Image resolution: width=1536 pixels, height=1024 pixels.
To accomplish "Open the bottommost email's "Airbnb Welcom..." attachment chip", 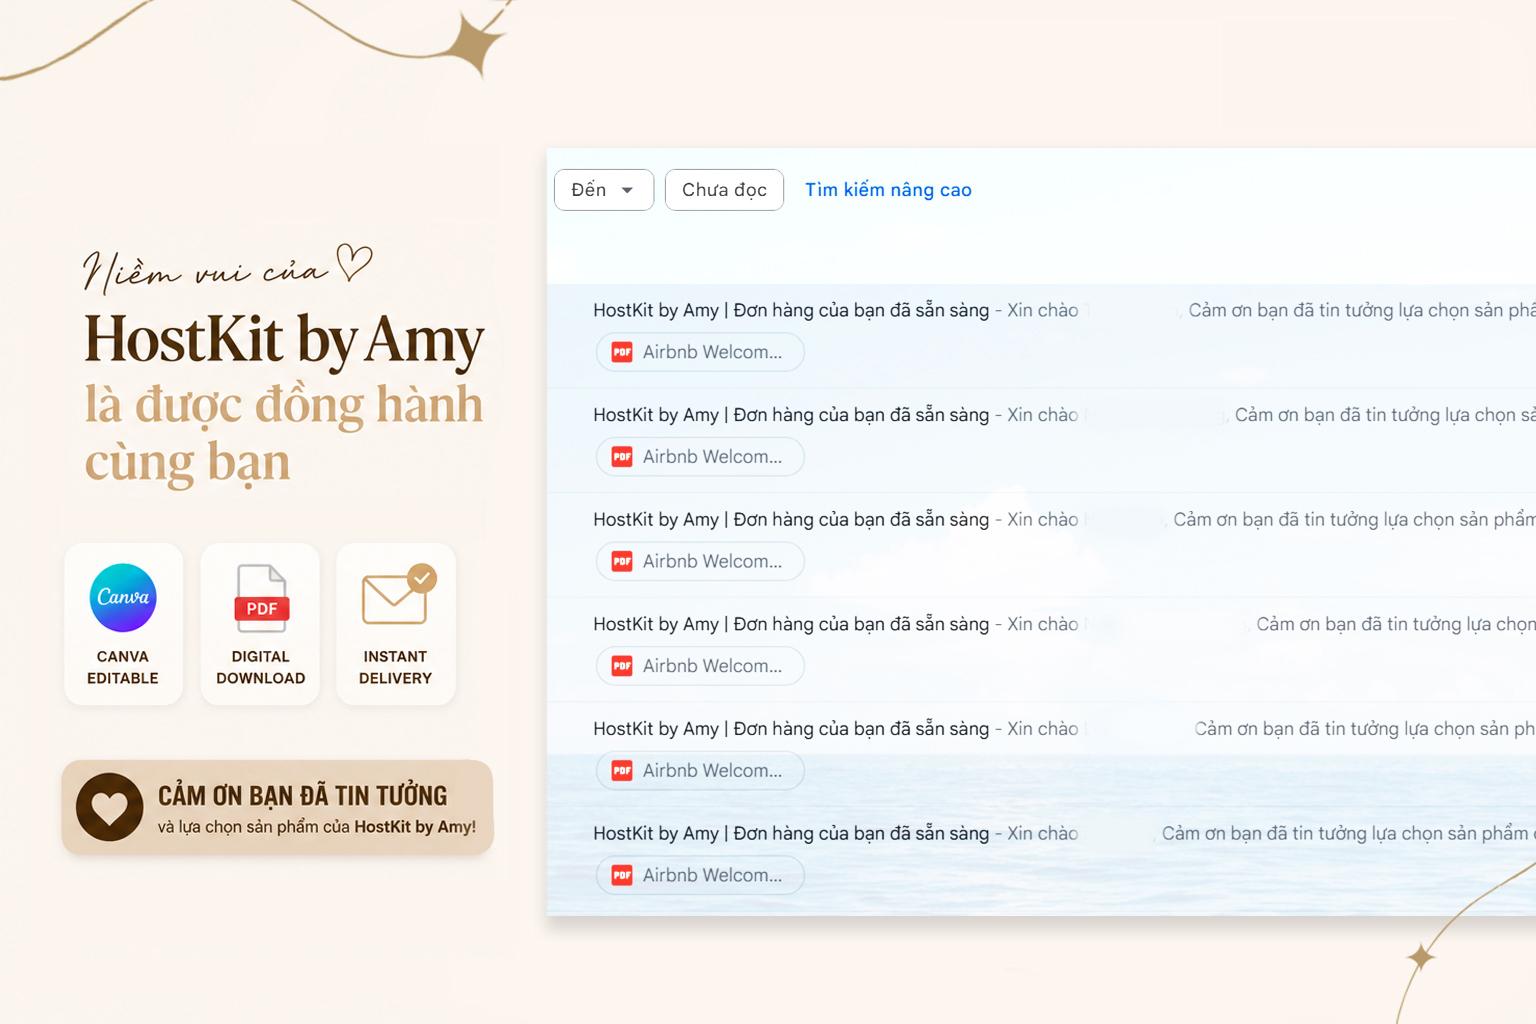I will (700, 875).
